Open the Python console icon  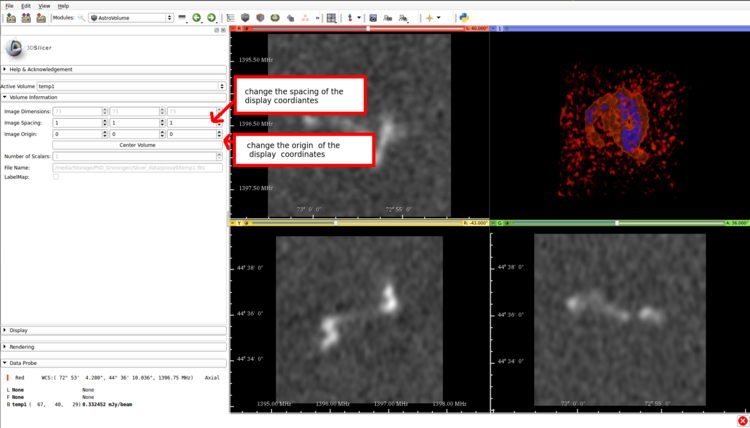464,18
